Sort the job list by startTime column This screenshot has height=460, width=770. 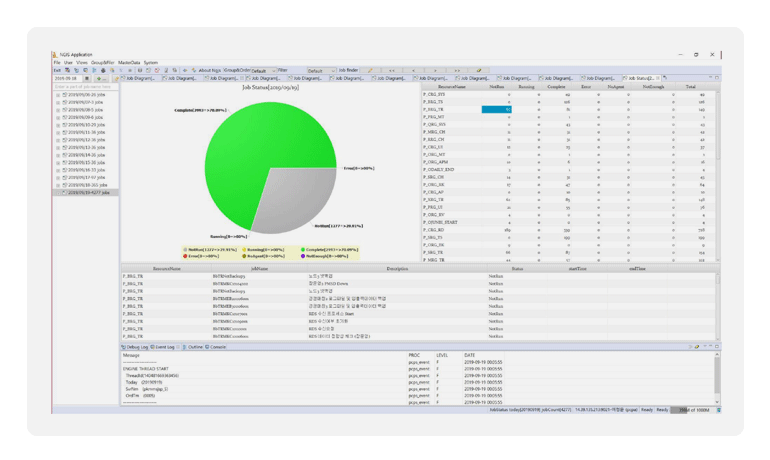577,269
